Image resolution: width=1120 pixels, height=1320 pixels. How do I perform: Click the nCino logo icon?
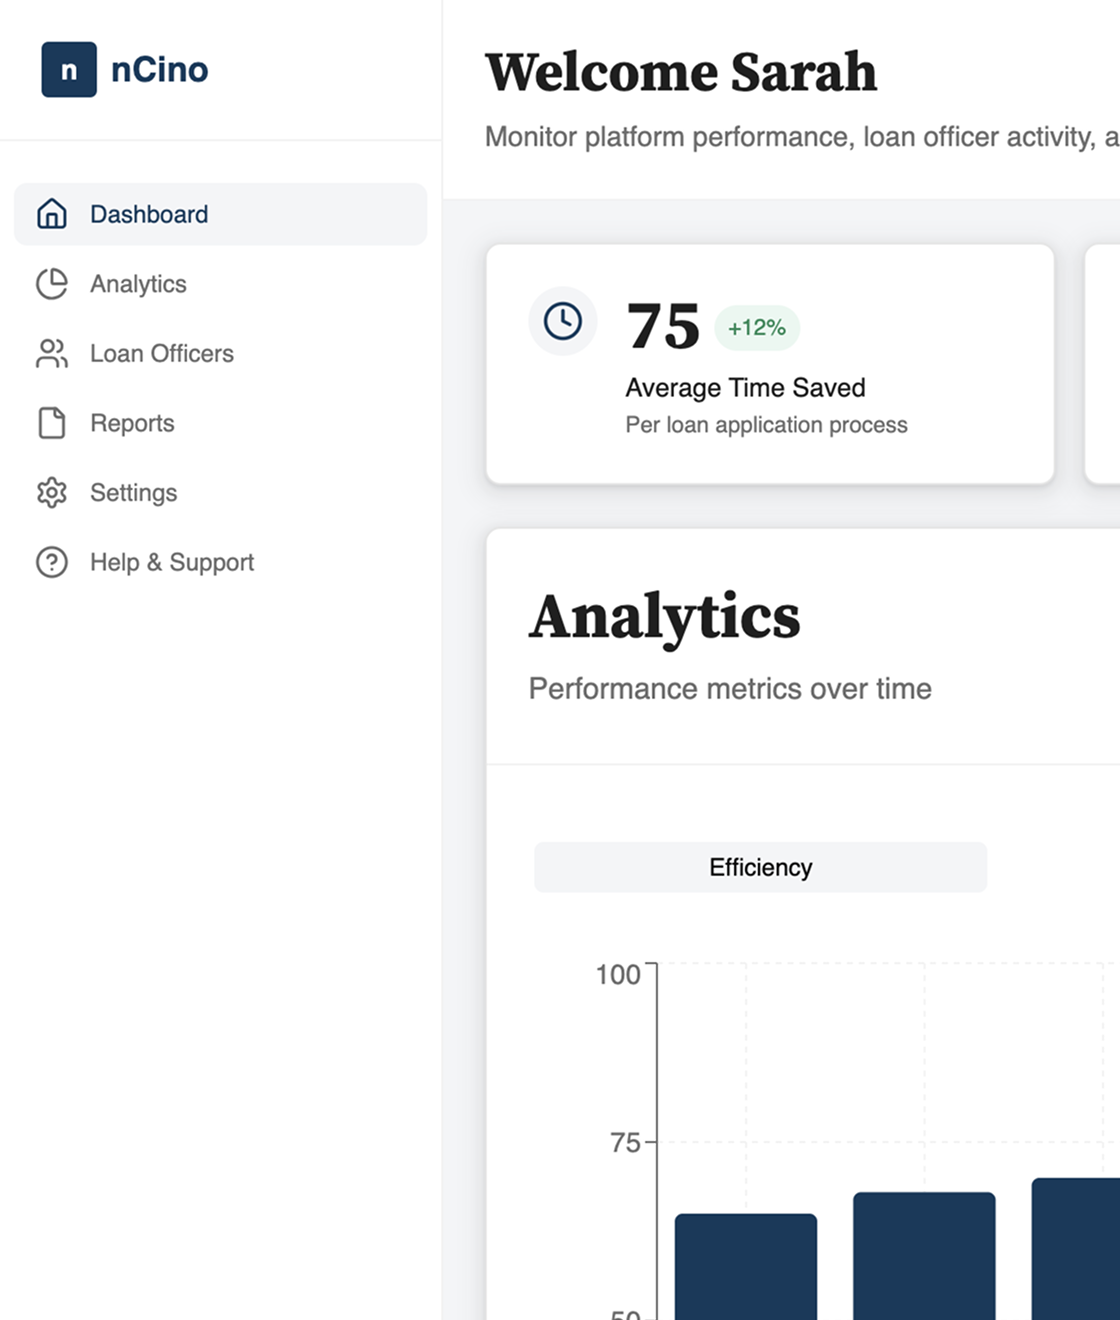point(69,70)
